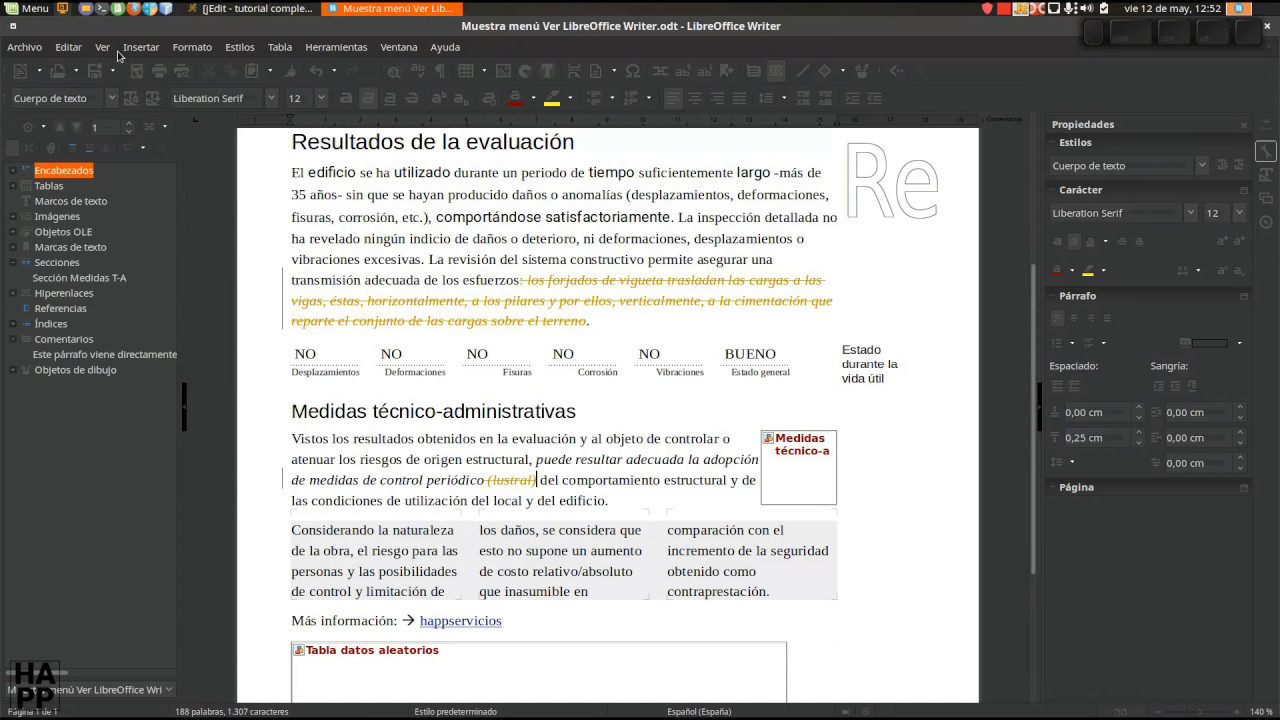This screenshot has width=1280, height=720.
Task: Open the Editar menu
Action: (x=68, y=47)
